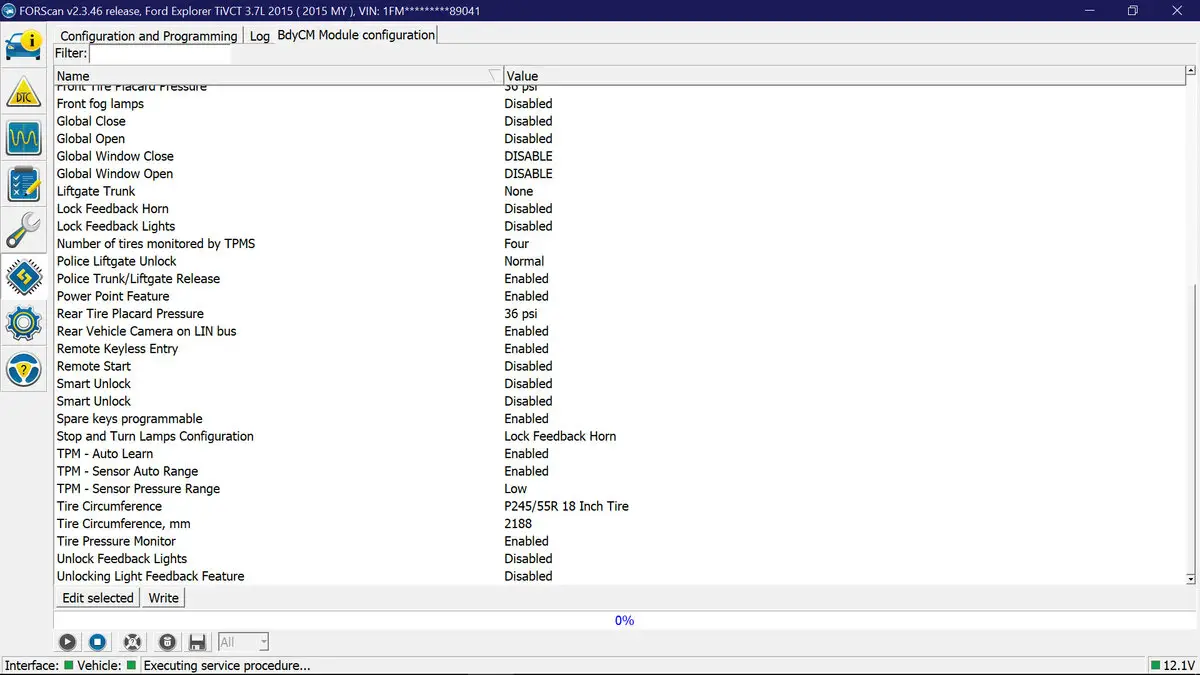Click the green Interface status indicator

(x=69, y=665)
